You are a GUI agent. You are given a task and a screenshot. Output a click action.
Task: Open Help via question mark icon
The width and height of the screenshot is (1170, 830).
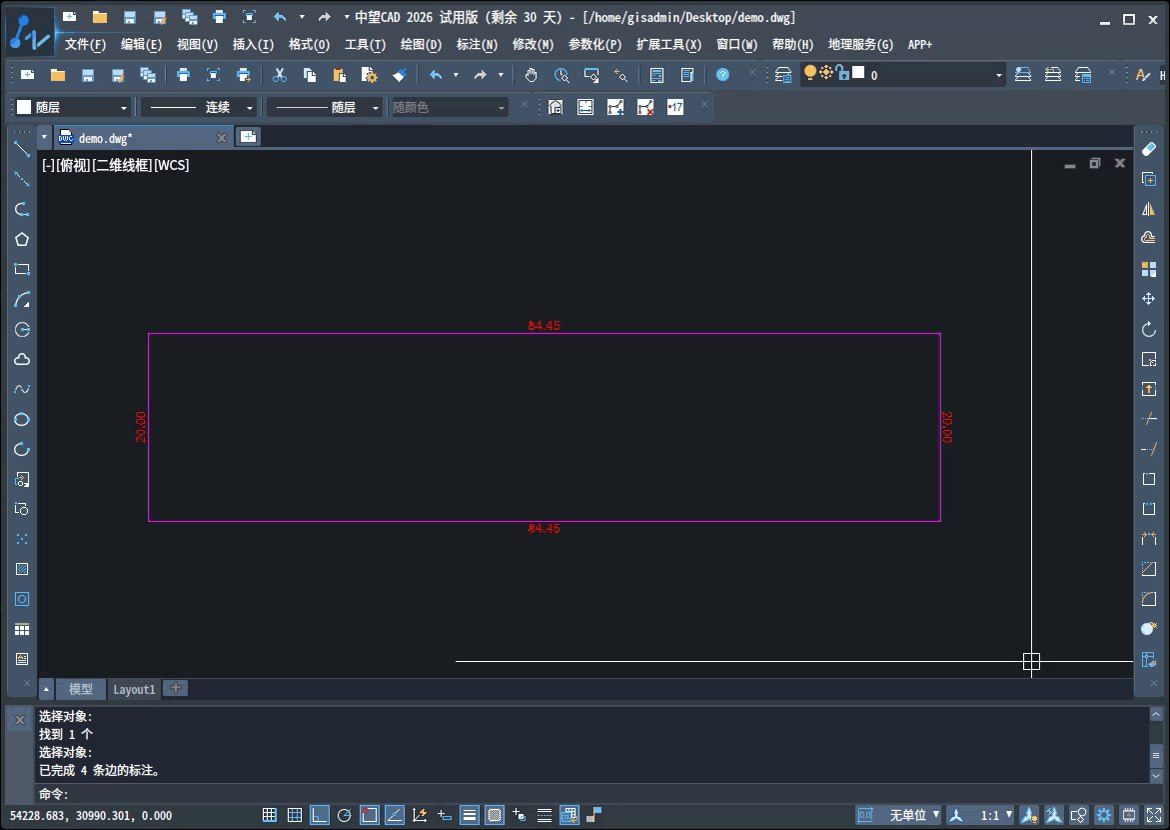point(722,75)
